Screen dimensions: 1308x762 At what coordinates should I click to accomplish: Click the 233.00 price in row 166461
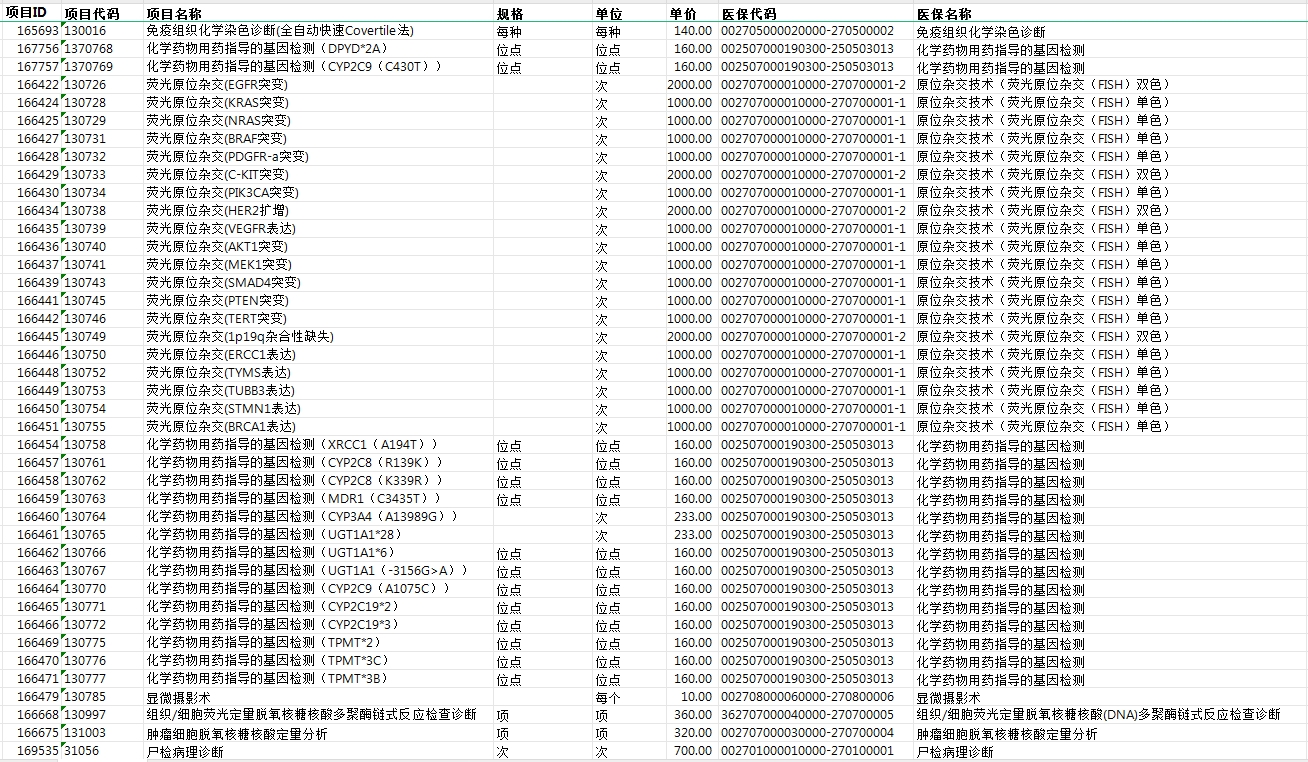693,535
